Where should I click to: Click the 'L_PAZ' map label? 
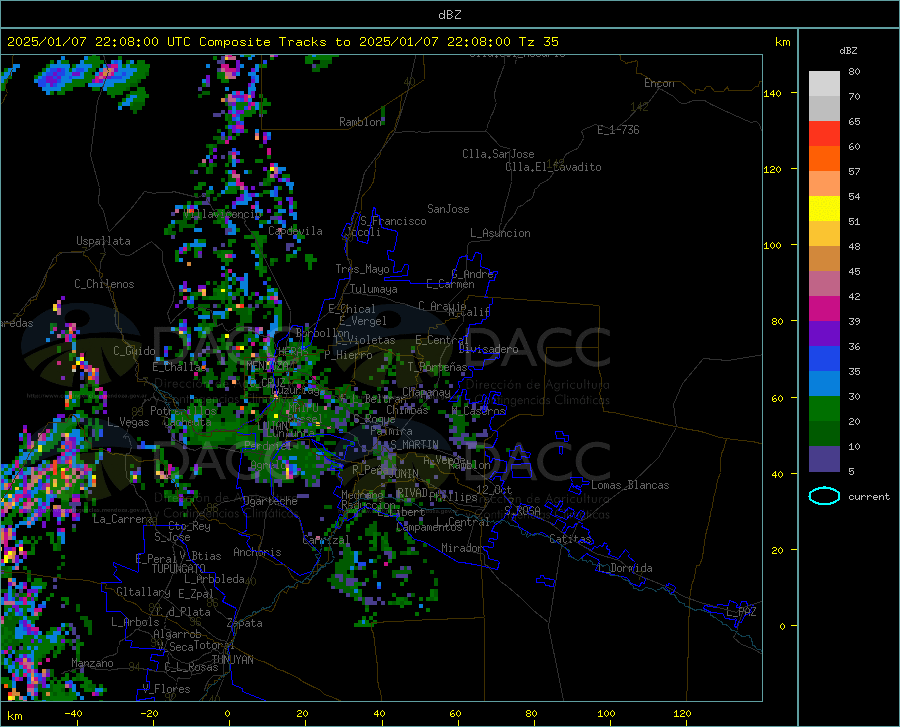[741, 612]
